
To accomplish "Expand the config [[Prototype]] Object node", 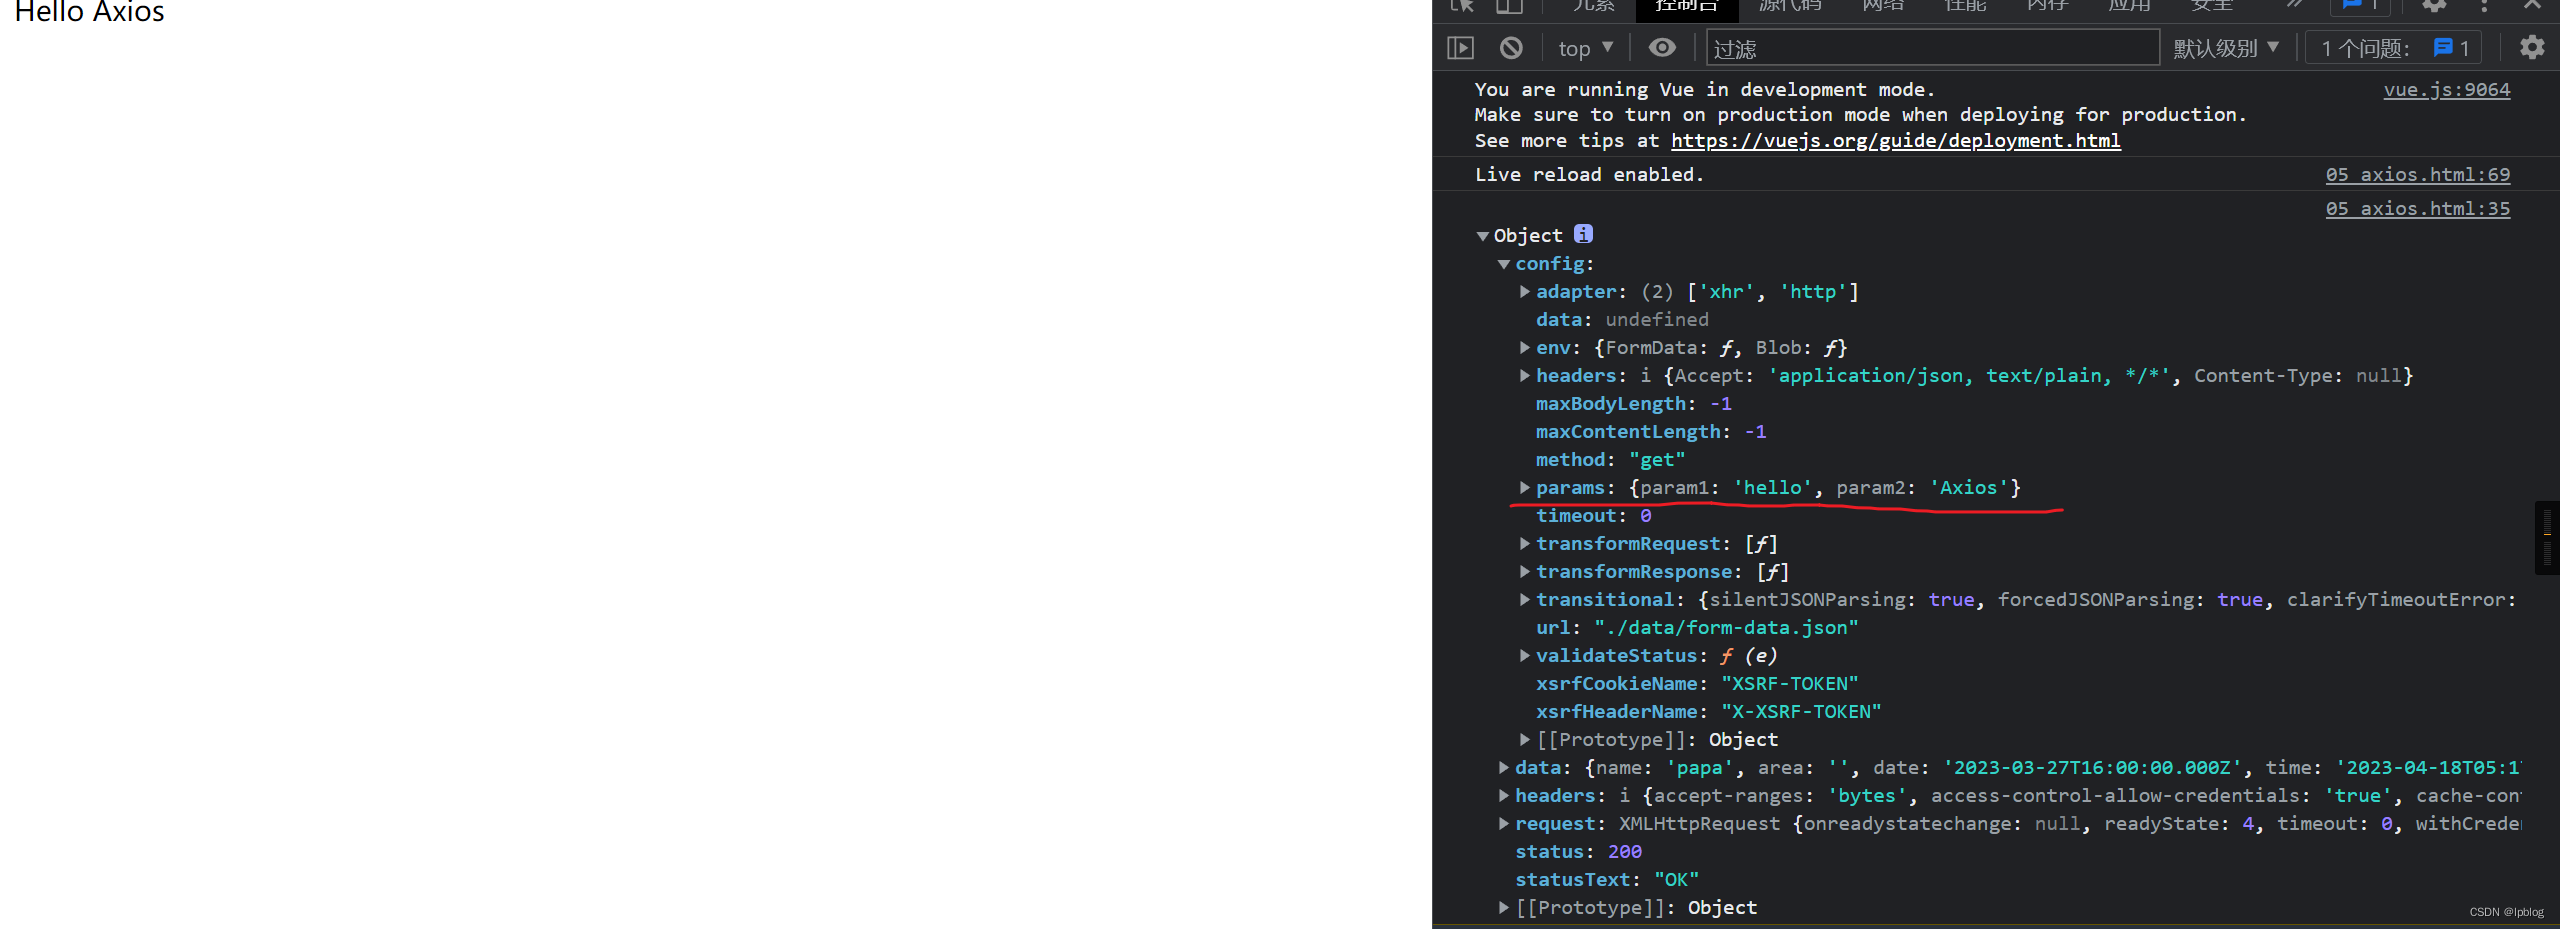I will [x=1525, y=739].
